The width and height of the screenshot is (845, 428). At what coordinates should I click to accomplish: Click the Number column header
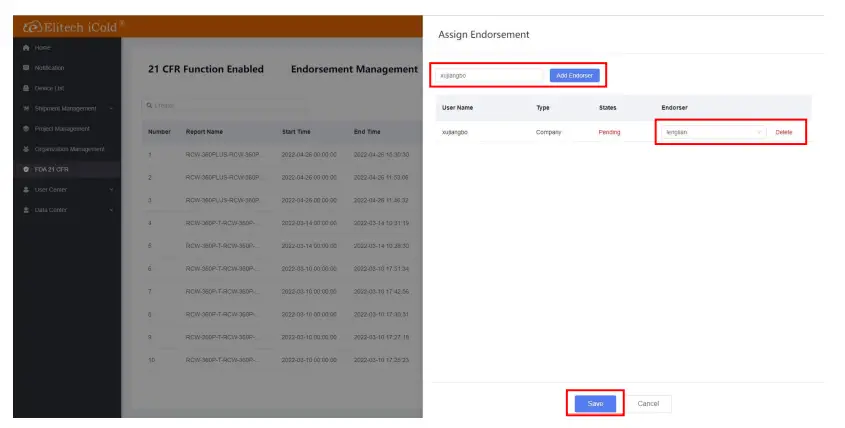(x=160, y=132)
